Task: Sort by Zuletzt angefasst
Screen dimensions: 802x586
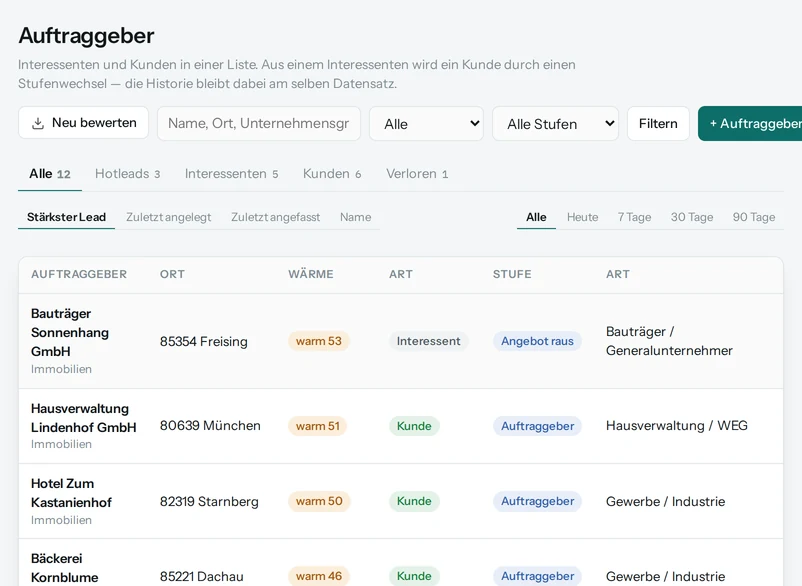Action: tap(275, 217)
